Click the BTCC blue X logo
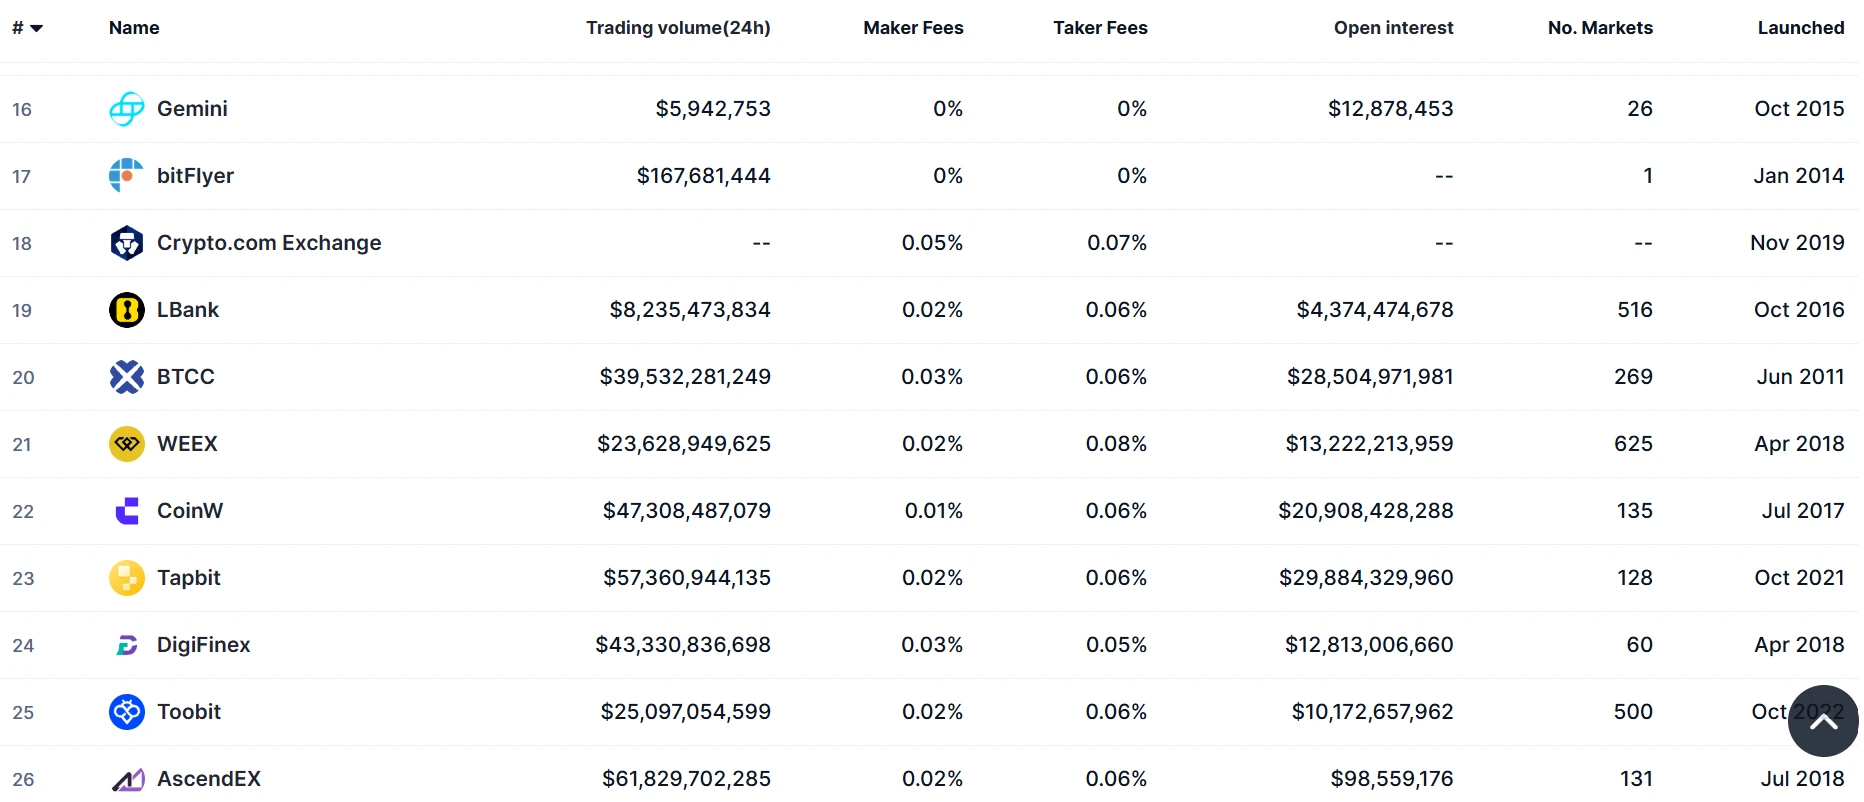 pos(127,377)
